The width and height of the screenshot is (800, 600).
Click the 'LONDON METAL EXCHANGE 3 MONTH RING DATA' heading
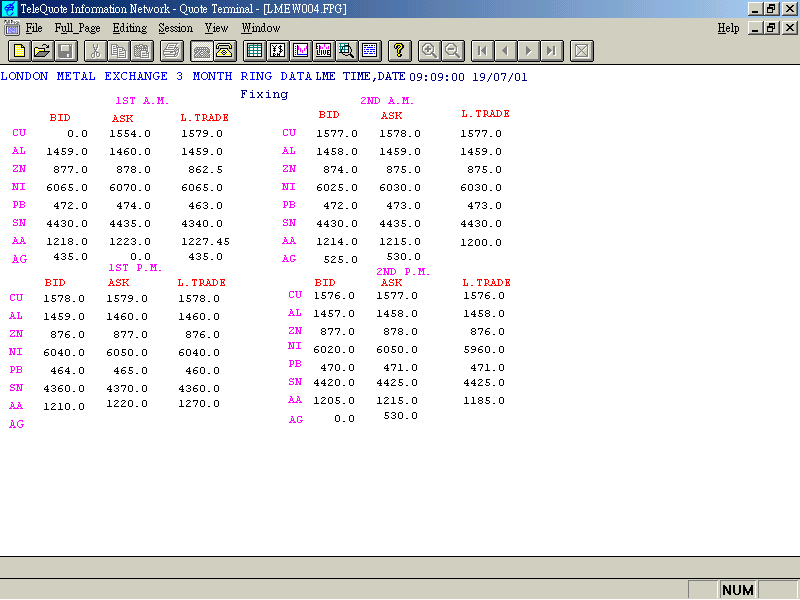click(156, 77)
